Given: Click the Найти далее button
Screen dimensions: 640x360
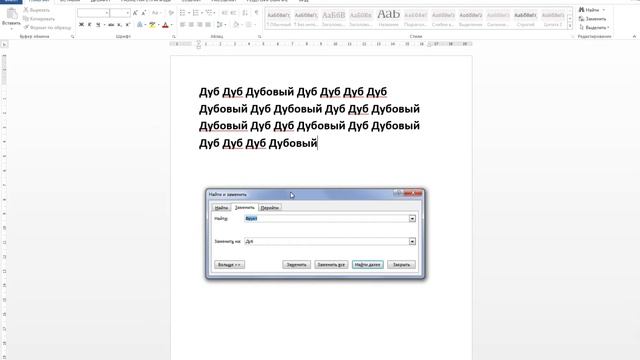Looking at the screenshot, I should 367,264.
